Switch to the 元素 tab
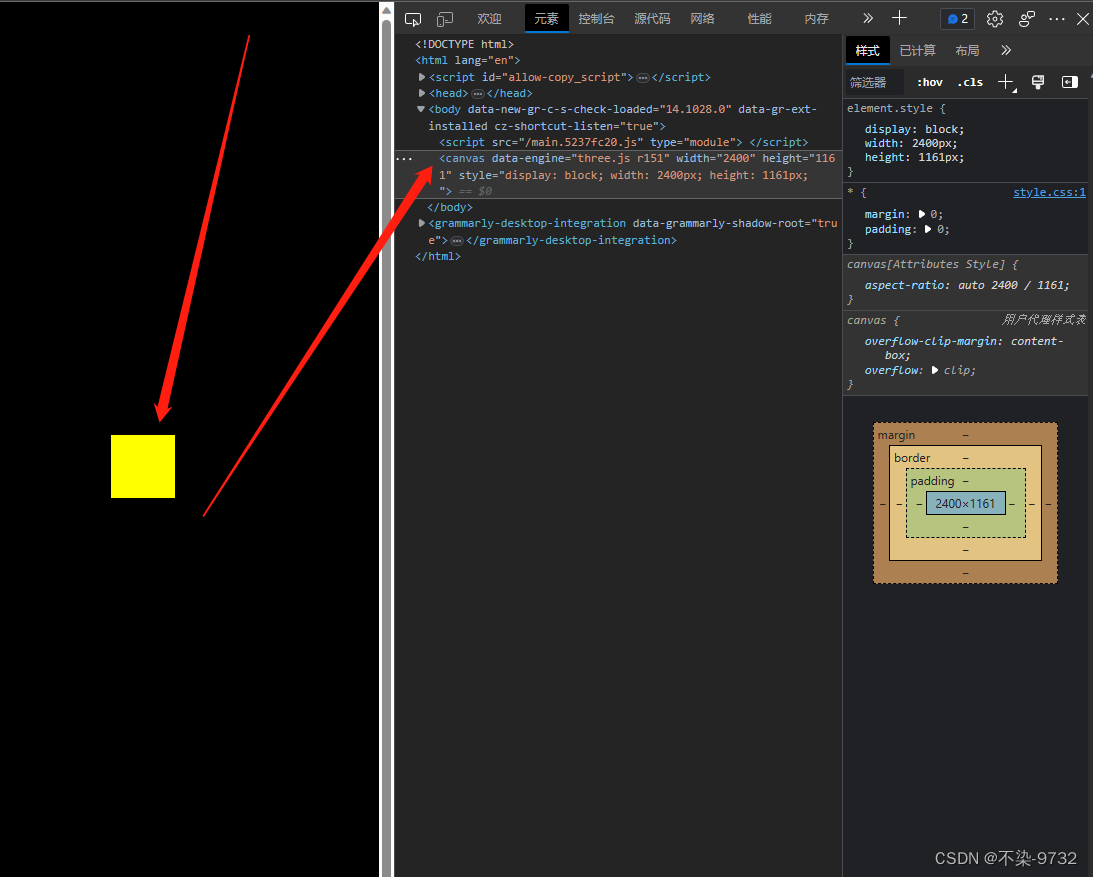The image size is (1093, 877). (546, 19)
